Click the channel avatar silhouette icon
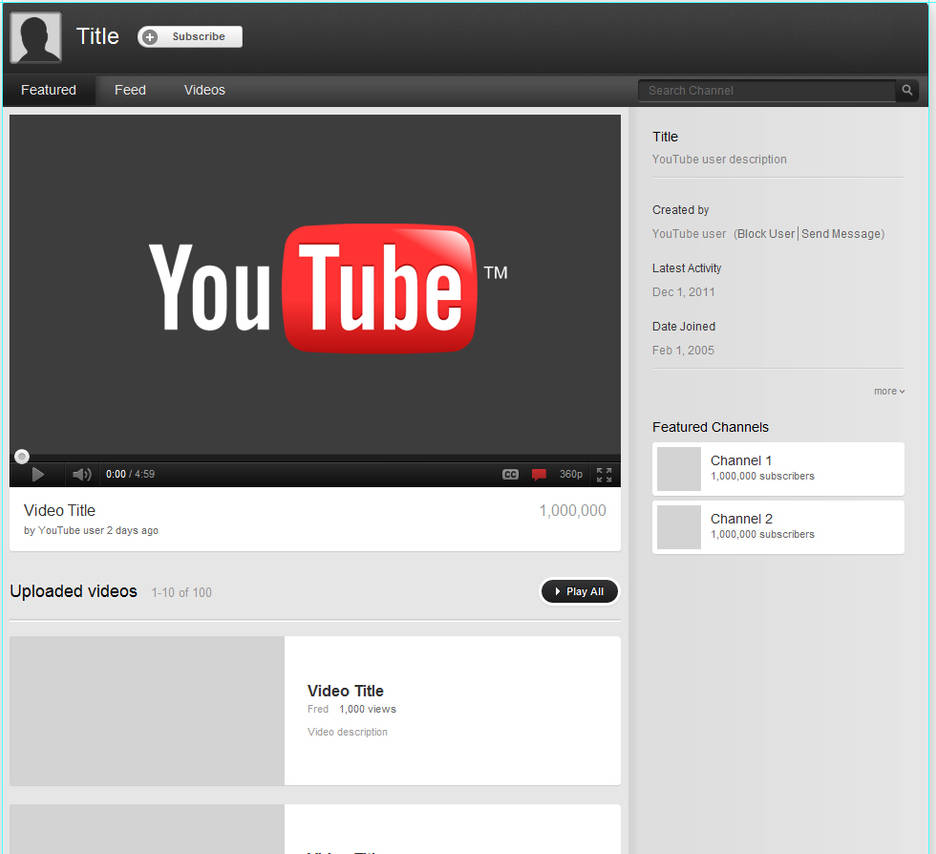The height and width of the screenshot is (854, 936). coord(36,37)
